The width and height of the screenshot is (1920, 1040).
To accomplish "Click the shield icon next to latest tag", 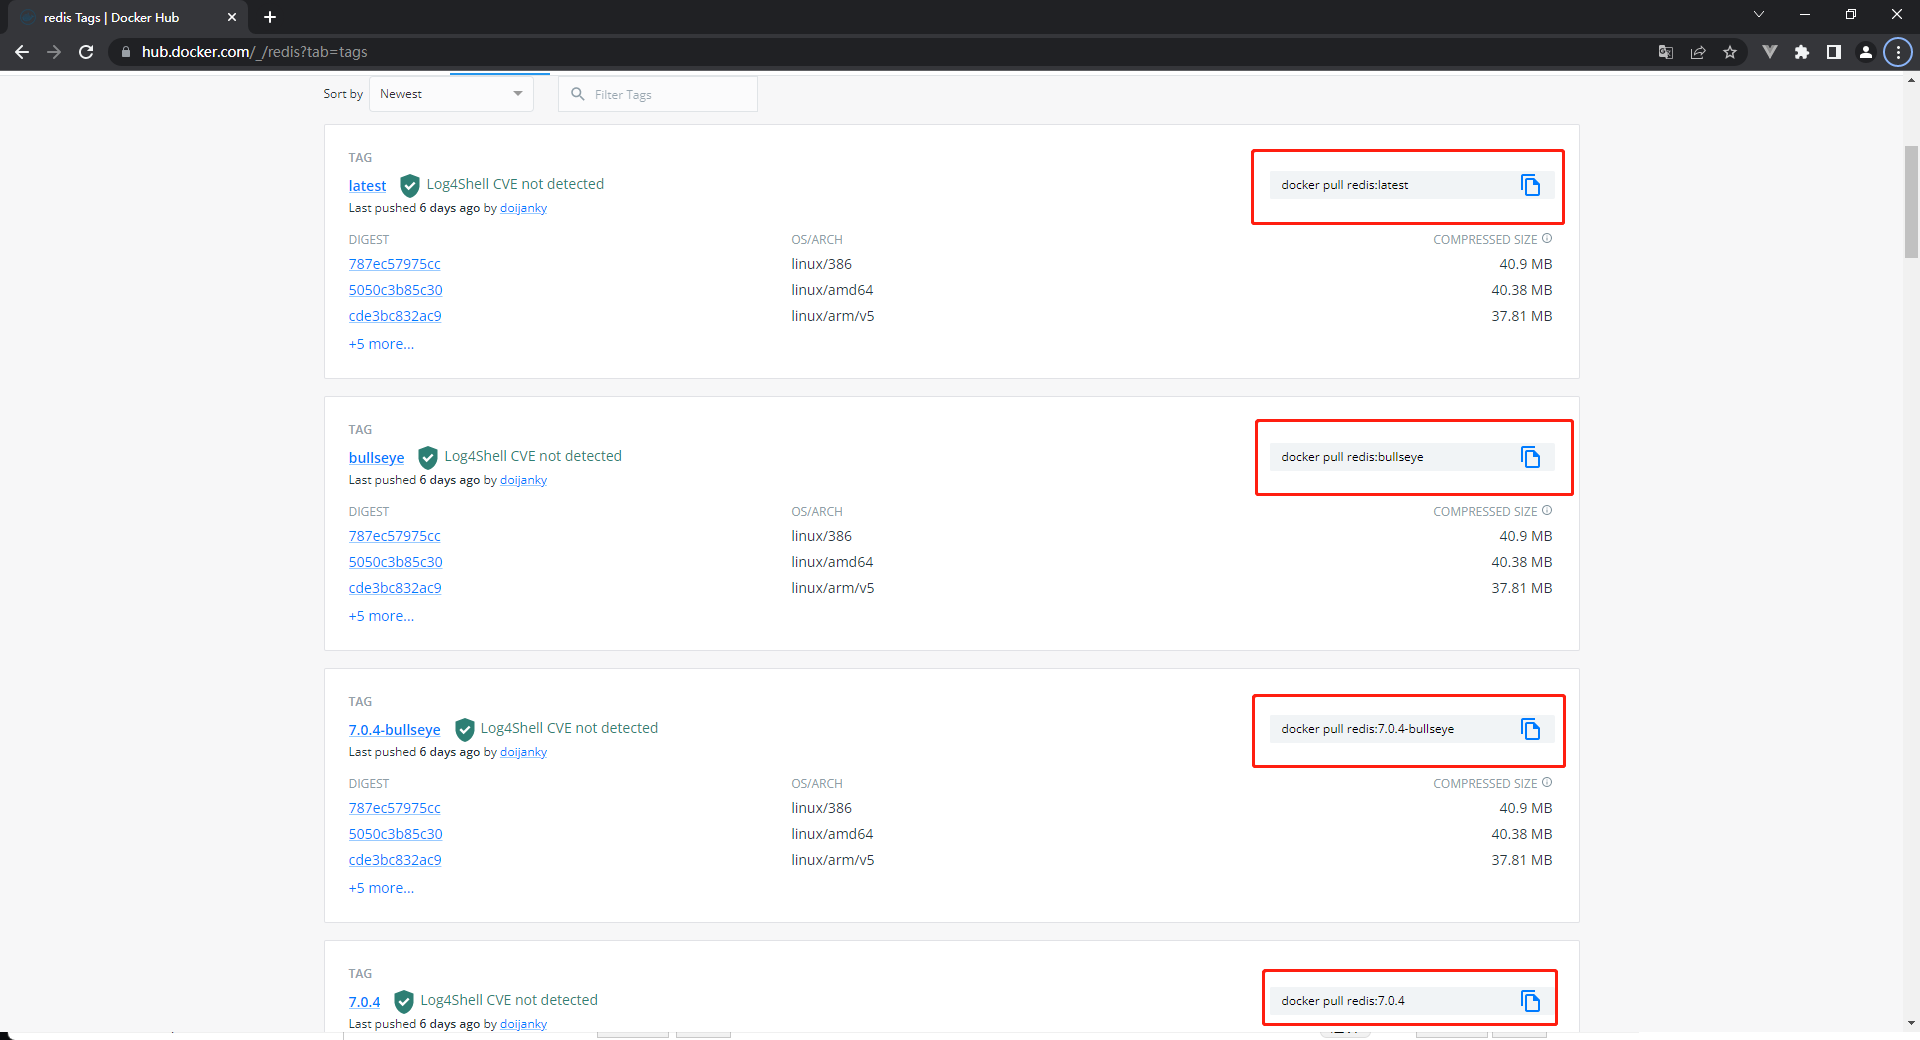I will click(409, 185).
